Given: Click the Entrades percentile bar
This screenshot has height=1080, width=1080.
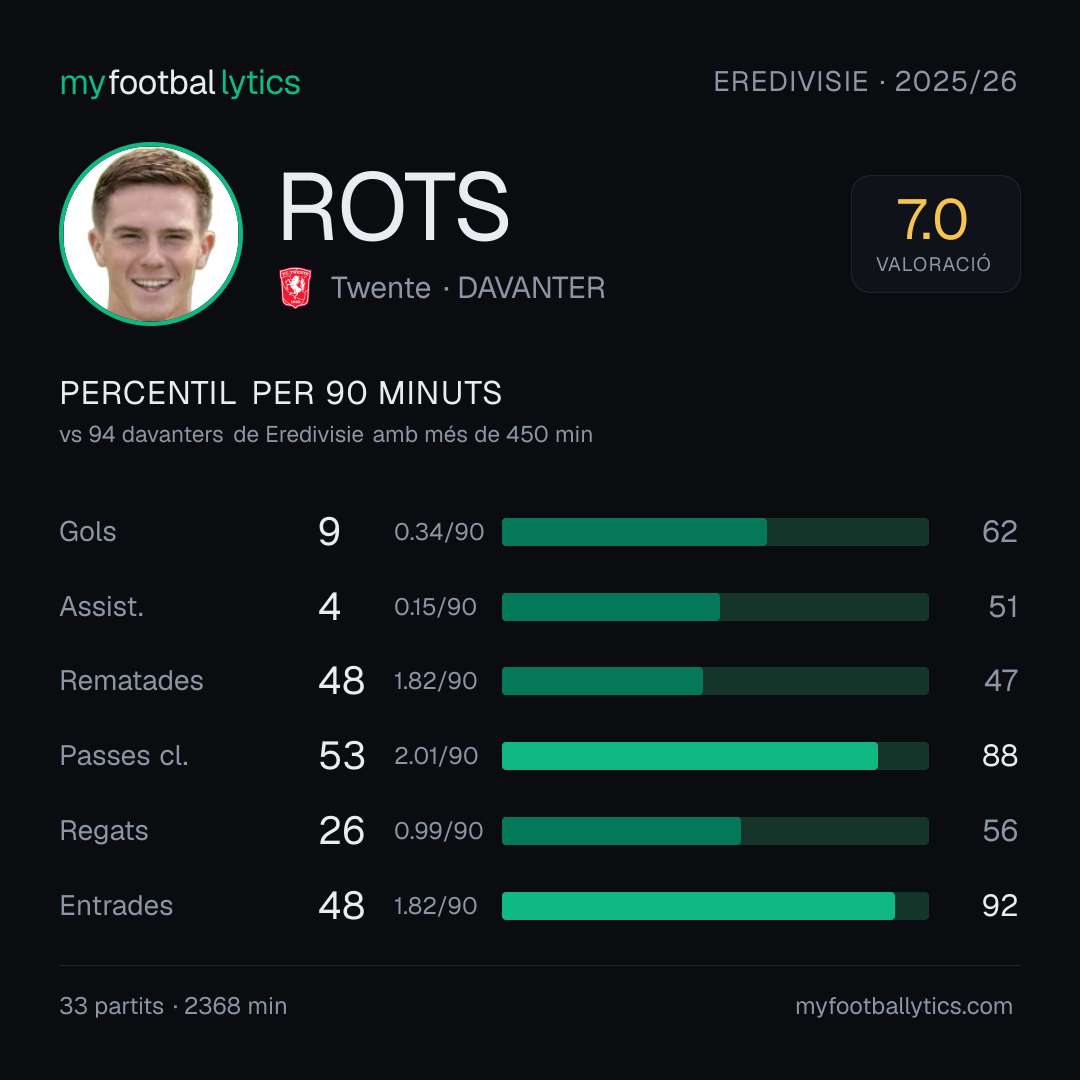Looking at the screenshot, I should (715, 906).
